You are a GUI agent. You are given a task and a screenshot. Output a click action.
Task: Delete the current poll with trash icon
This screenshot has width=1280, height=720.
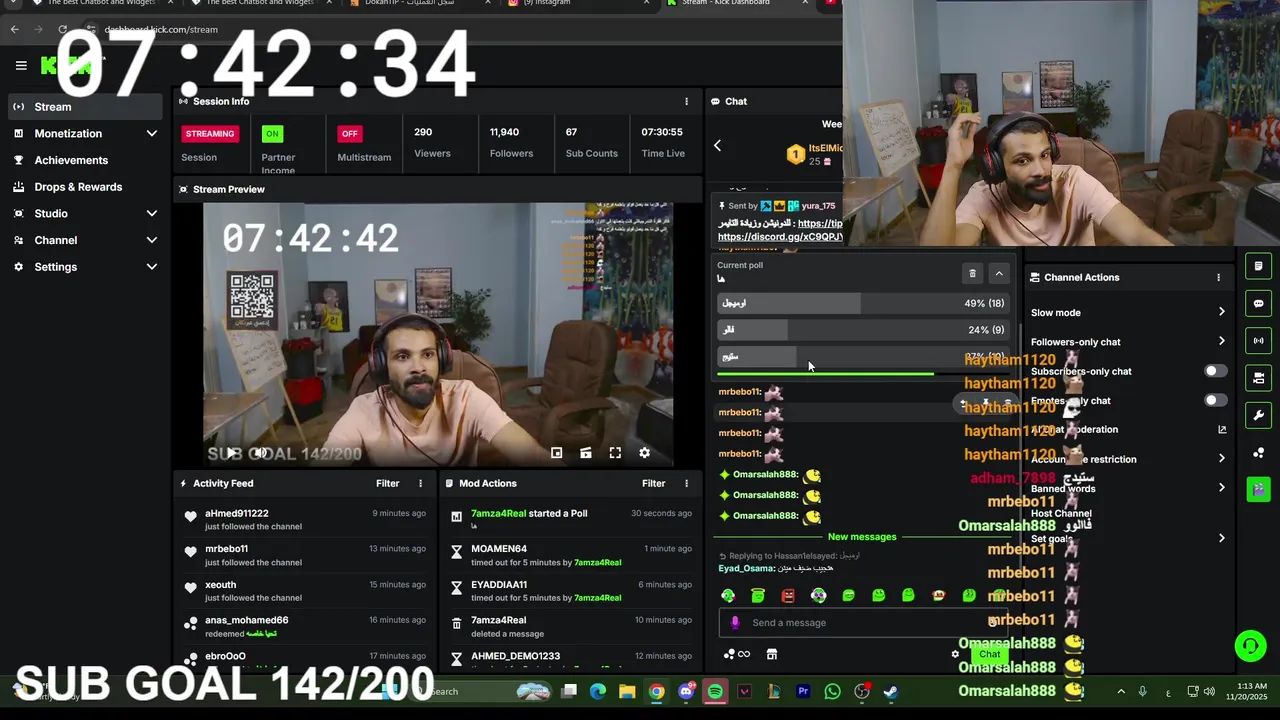(972, 273)
